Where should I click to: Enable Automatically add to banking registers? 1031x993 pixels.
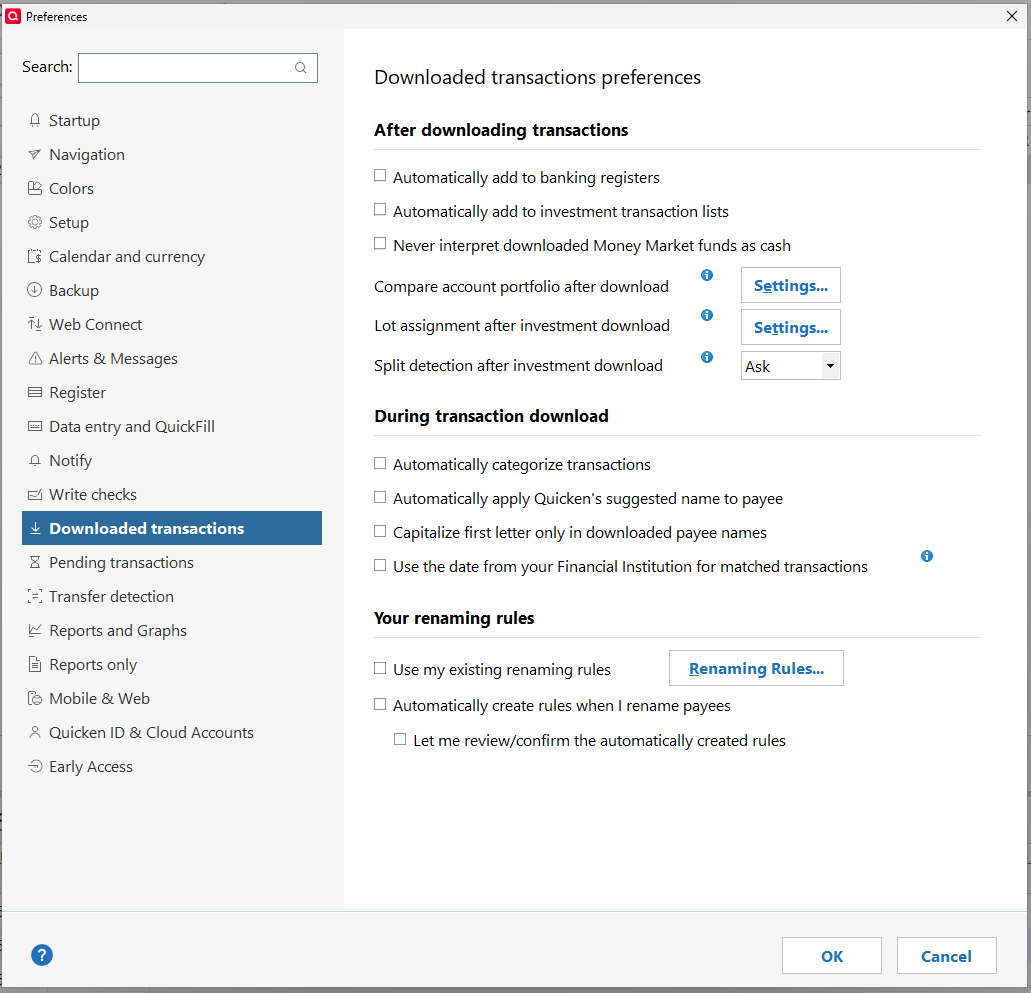(x=380, y=176)
